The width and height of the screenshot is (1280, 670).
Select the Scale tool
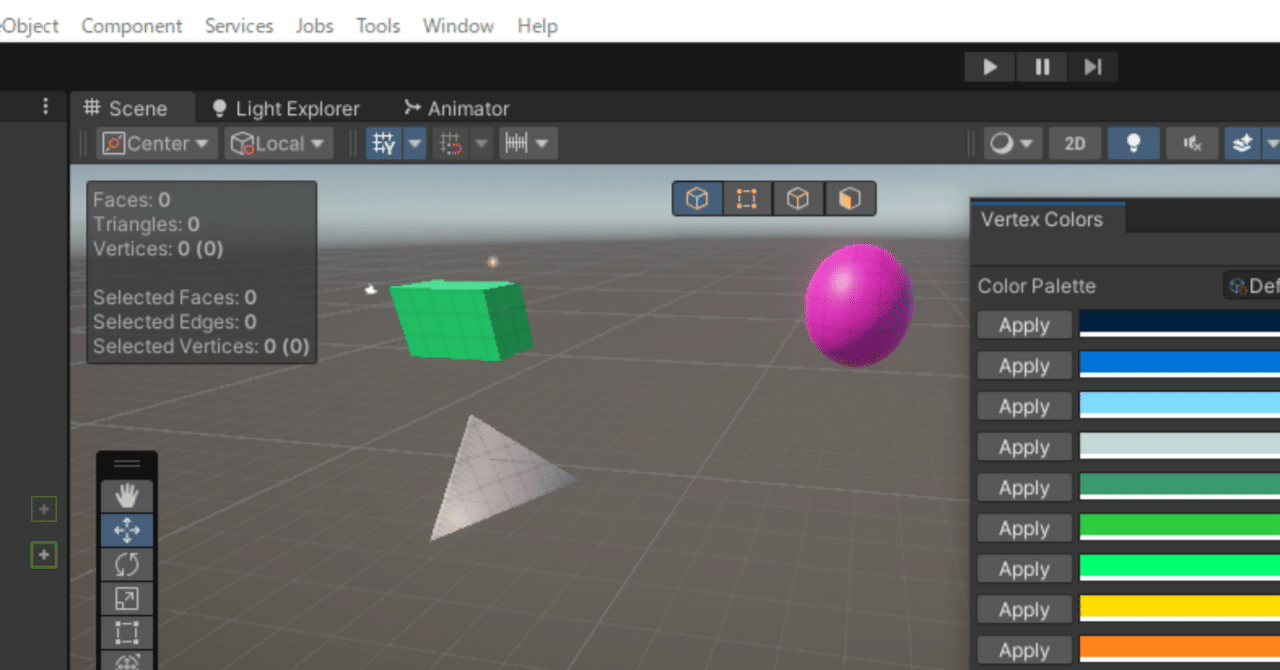pos(126,598)
